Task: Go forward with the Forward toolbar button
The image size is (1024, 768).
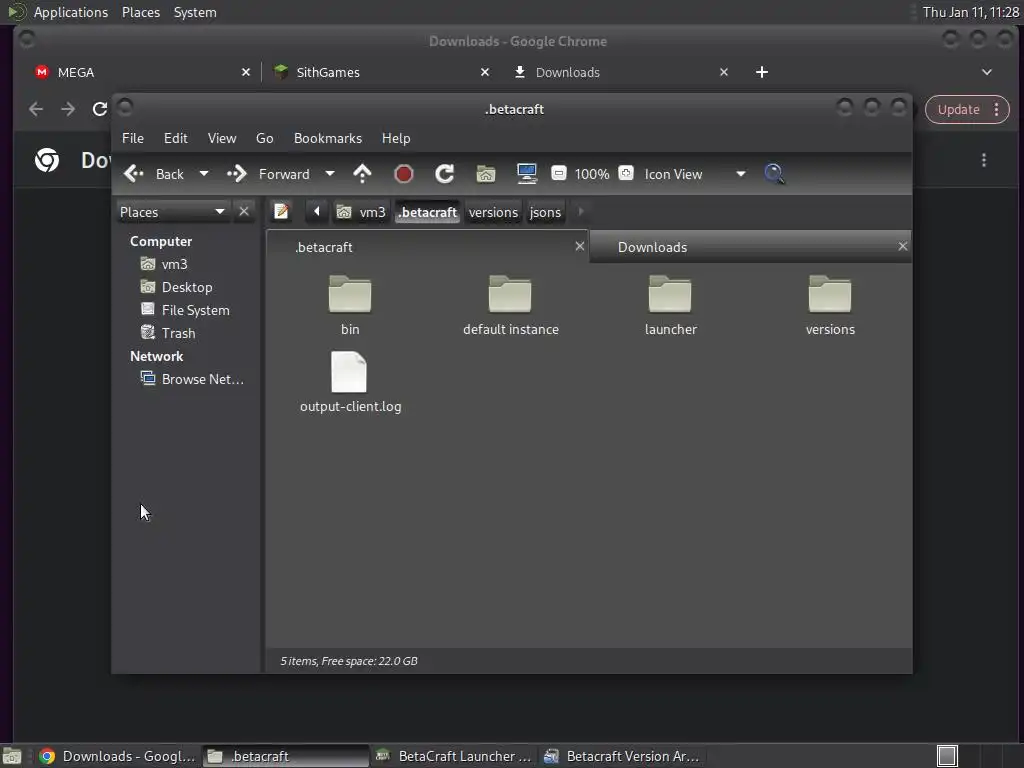Action: coord(268,174)
